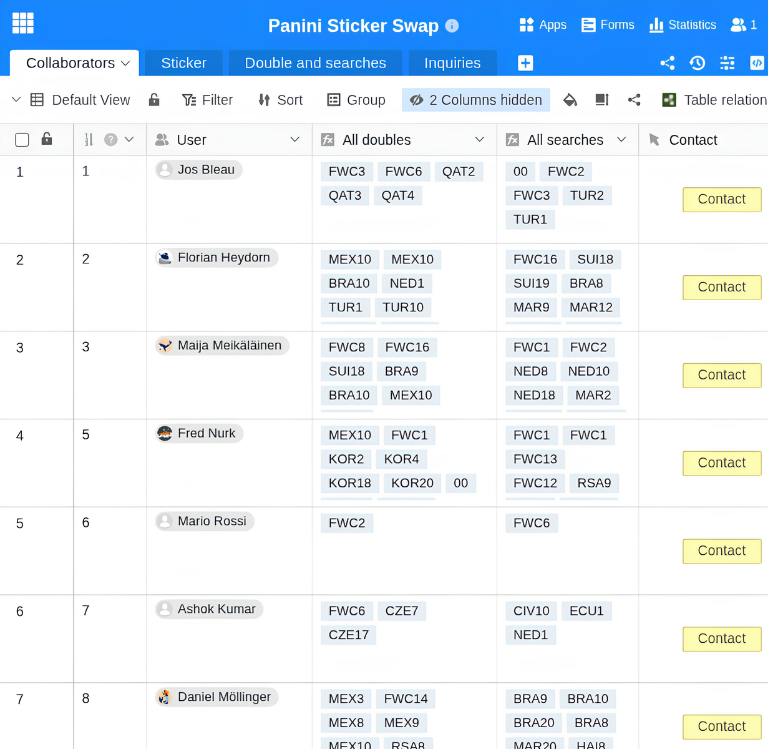This screenshot has width=768, height=749.
Task: Click the formula icon of All searches
Action: (512, 140)
